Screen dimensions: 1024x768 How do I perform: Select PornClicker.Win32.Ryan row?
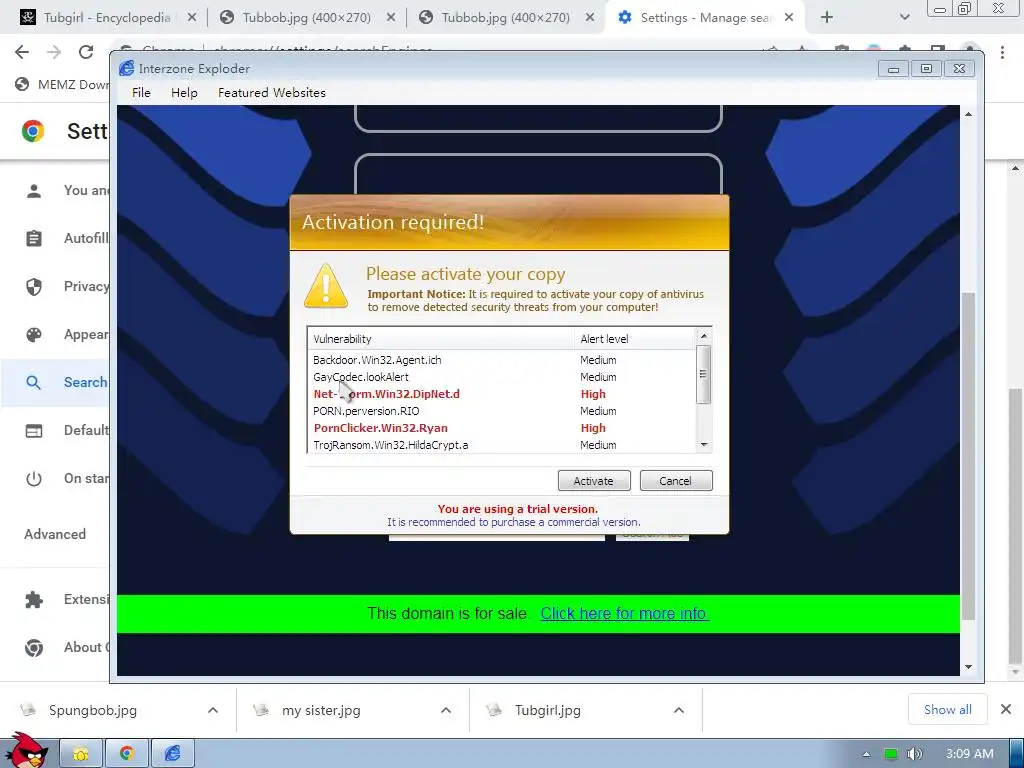[x=502, y=428]
